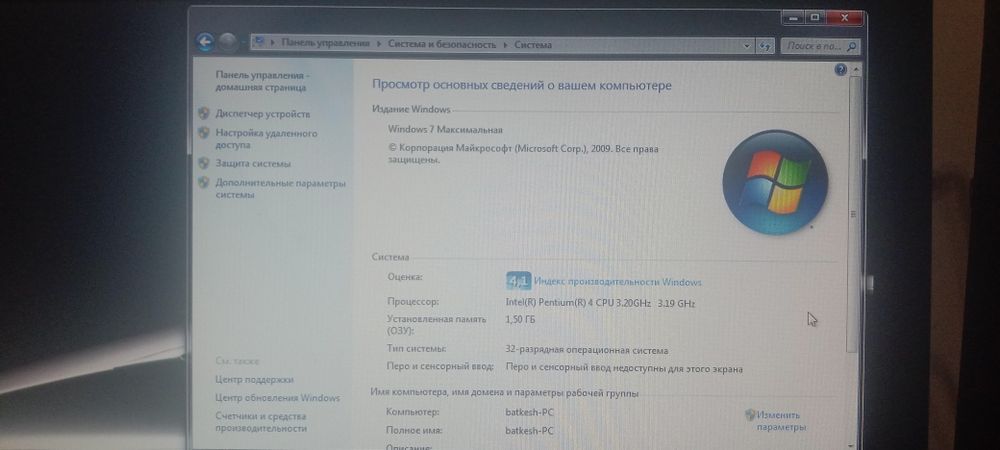Image resolution: width=1000 pixels, height=450 pixels.
Task: Click heading 'Просмотр основных сведений о вашем компьютере'
Action: [x=522, y=85]
